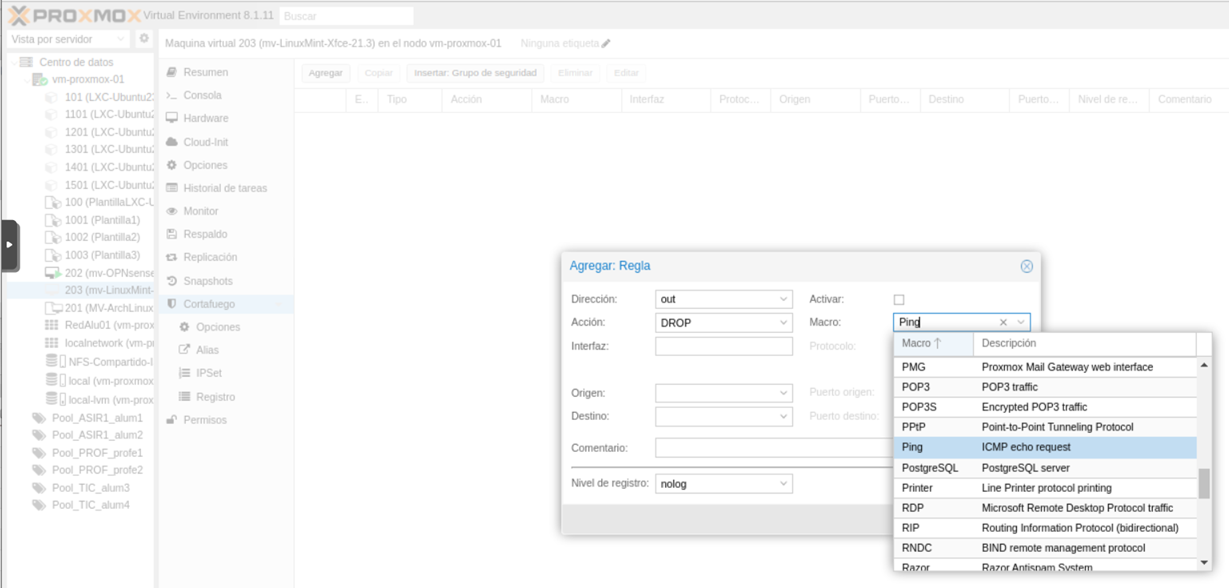Click the Copiar toolbar button
Screen dimensions: 1229x588
pos(378,73)
